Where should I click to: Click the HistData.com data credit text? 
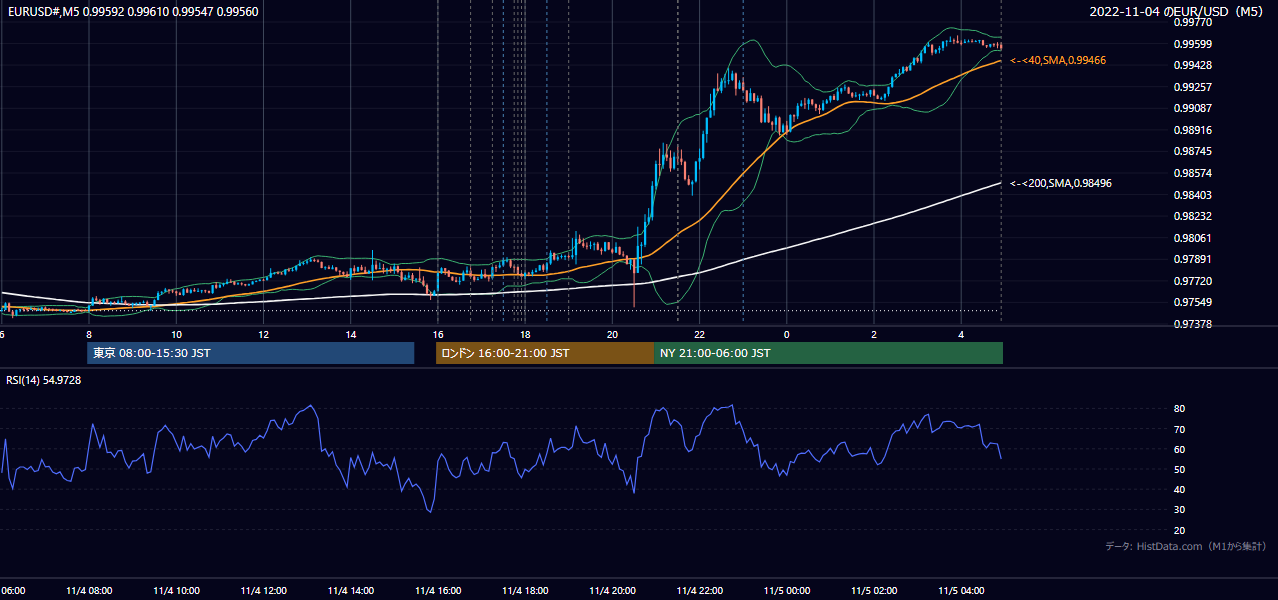1186,546
